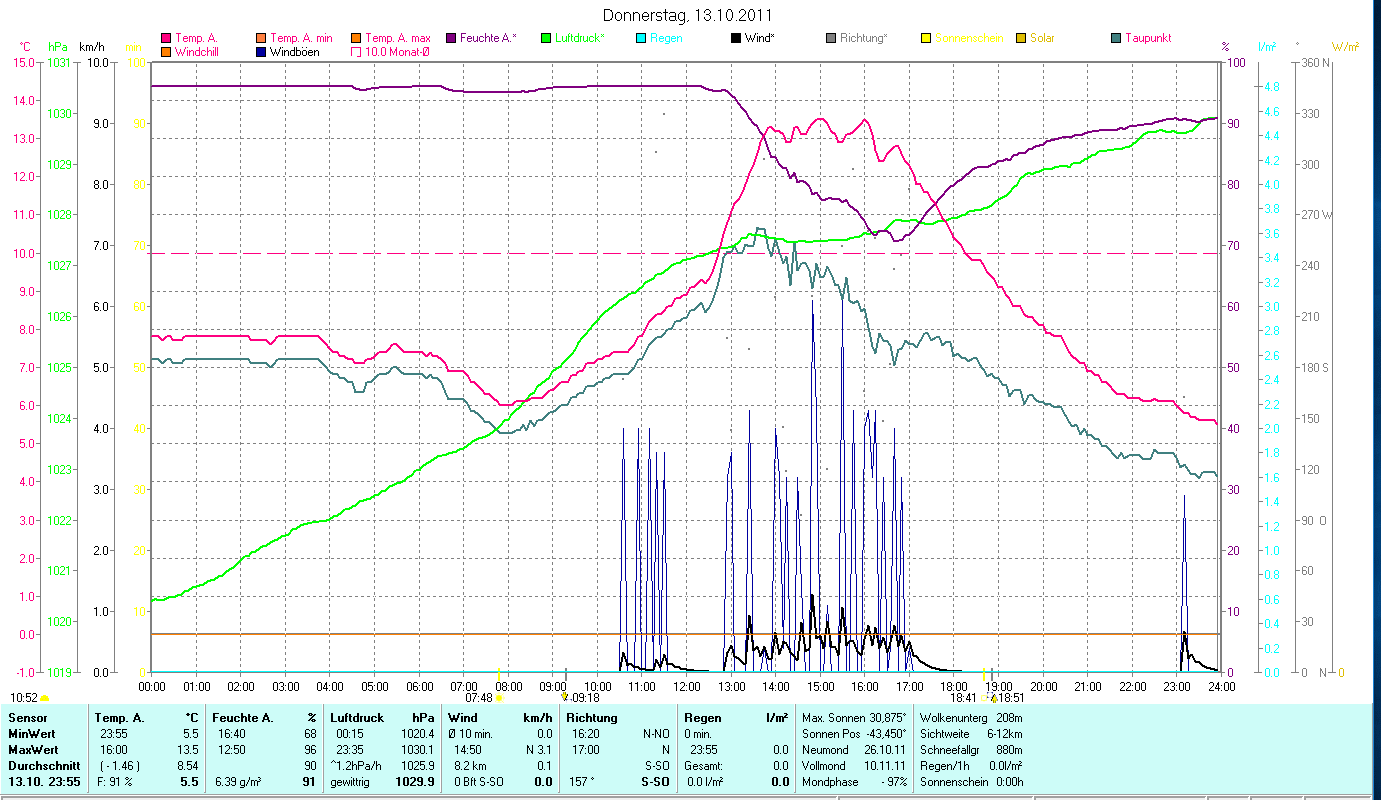Screen dimensions: 1381x800
Task: Toggle the 10.0 Monat-Ø checkbox
Action: point(355,52)
